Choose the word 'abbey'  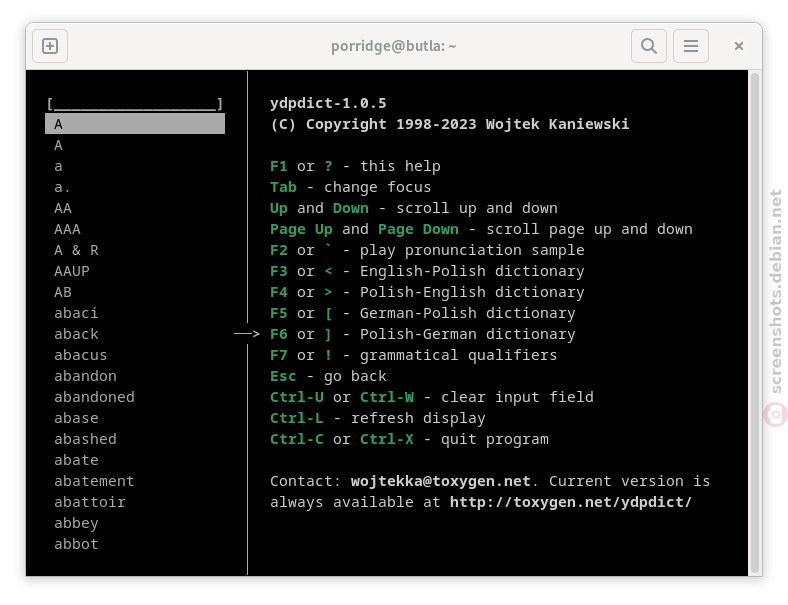tap(76, 523)
